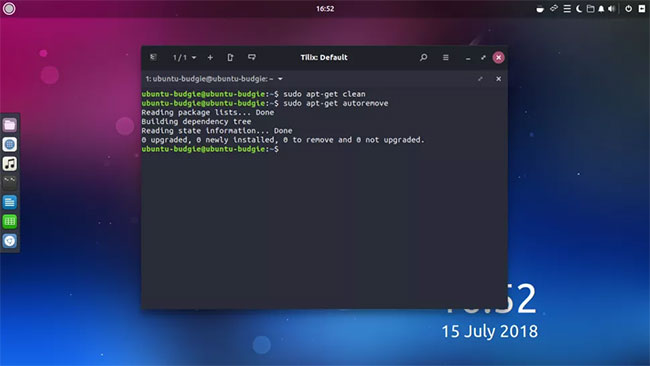Screen dimensions: 650x366
Task: Click the terminal title ubuntu-budgie@ubuntu-budgie
Action: pos(209,79)
